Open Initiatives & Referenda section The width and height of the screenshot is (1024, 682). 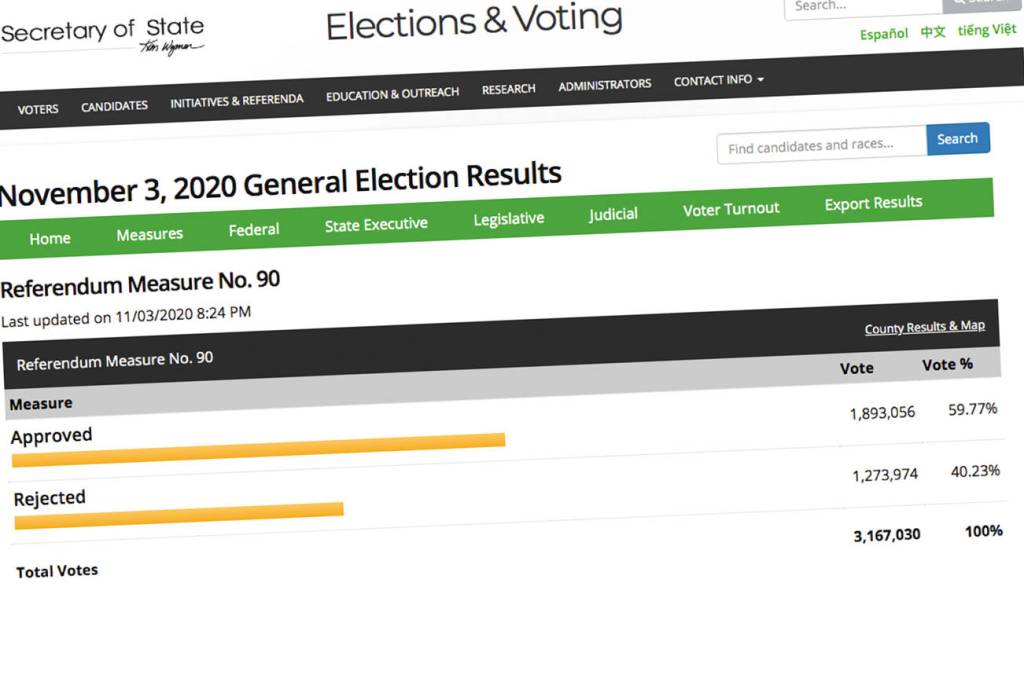237,99
